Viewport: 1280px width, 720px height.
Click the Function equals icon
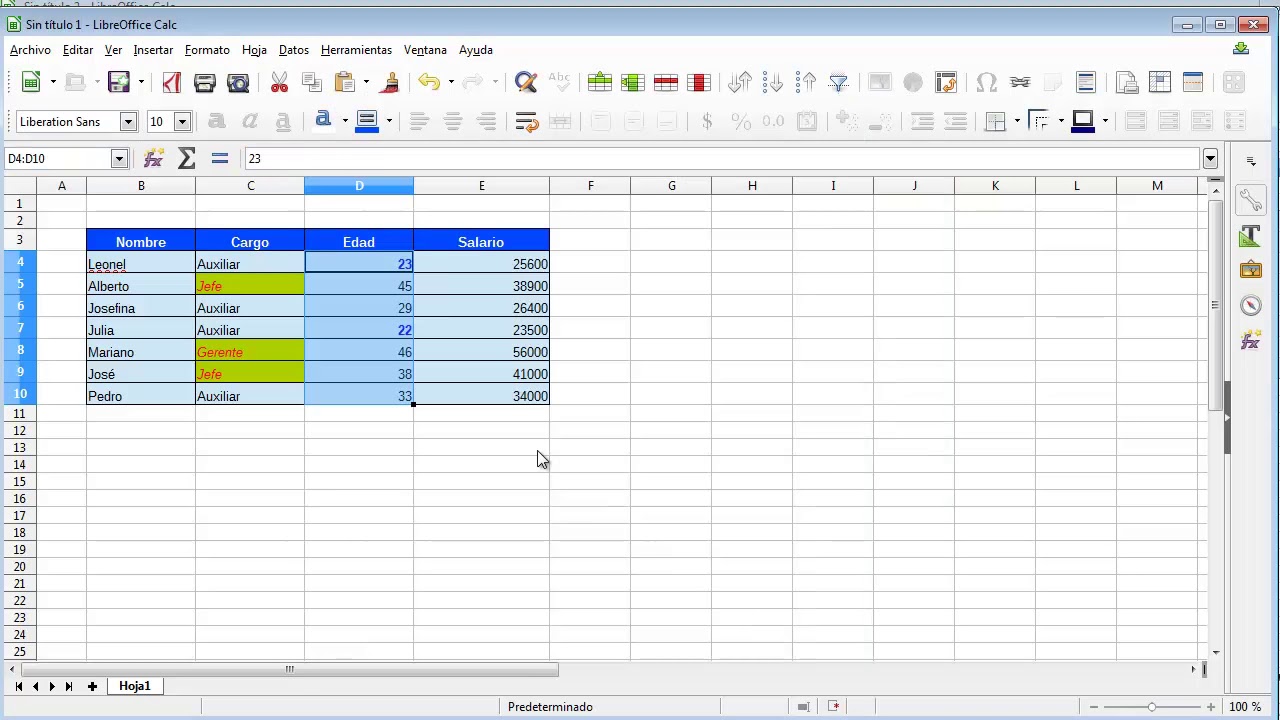coord(220,158)
